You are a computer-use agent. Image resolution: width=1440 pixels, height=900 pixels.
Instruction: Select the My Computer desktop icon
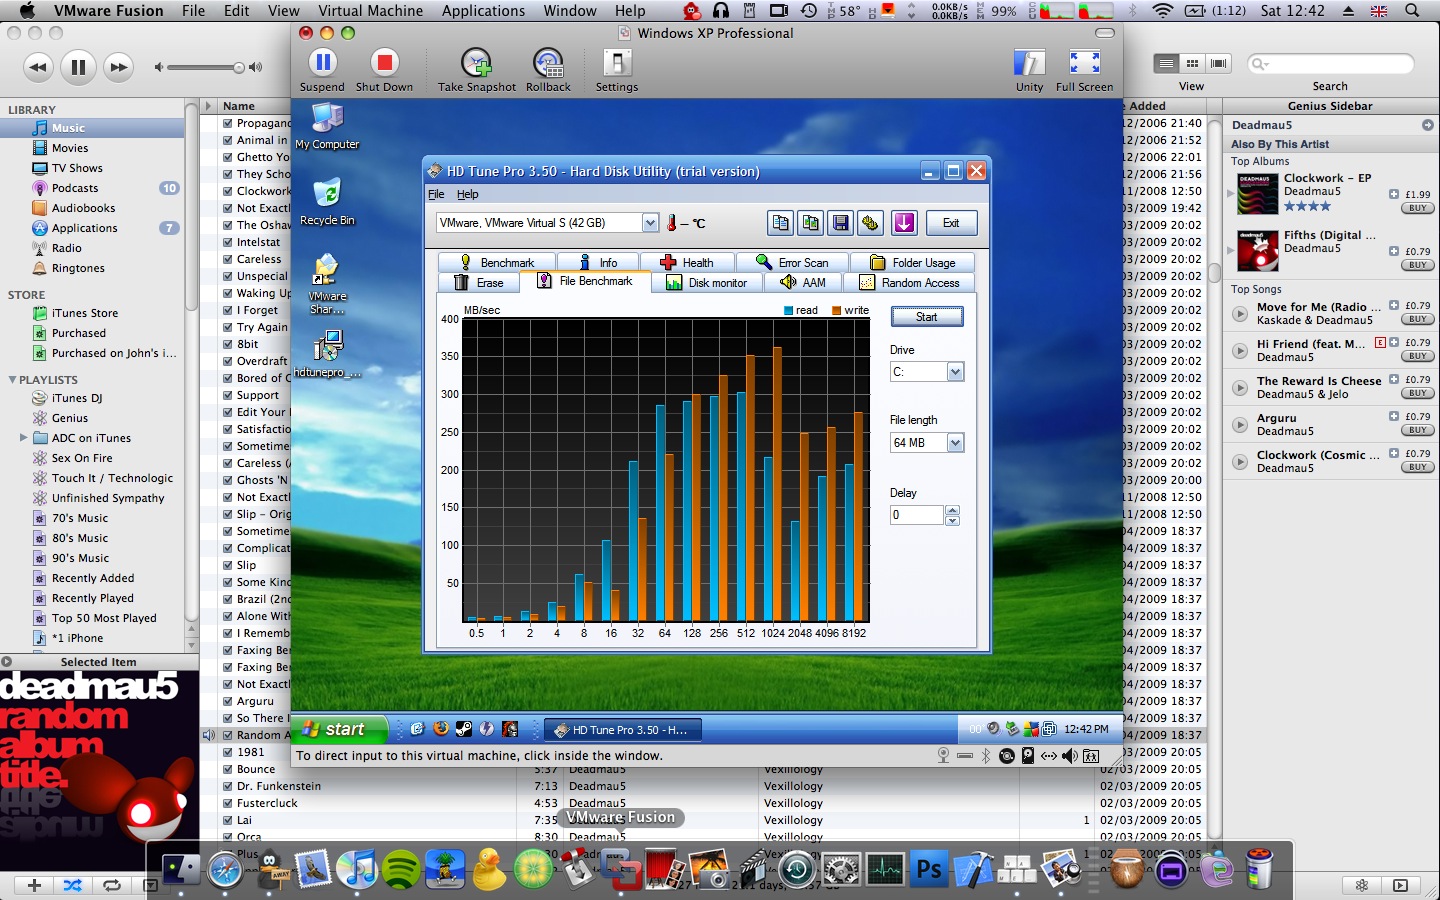pos(327,126)
